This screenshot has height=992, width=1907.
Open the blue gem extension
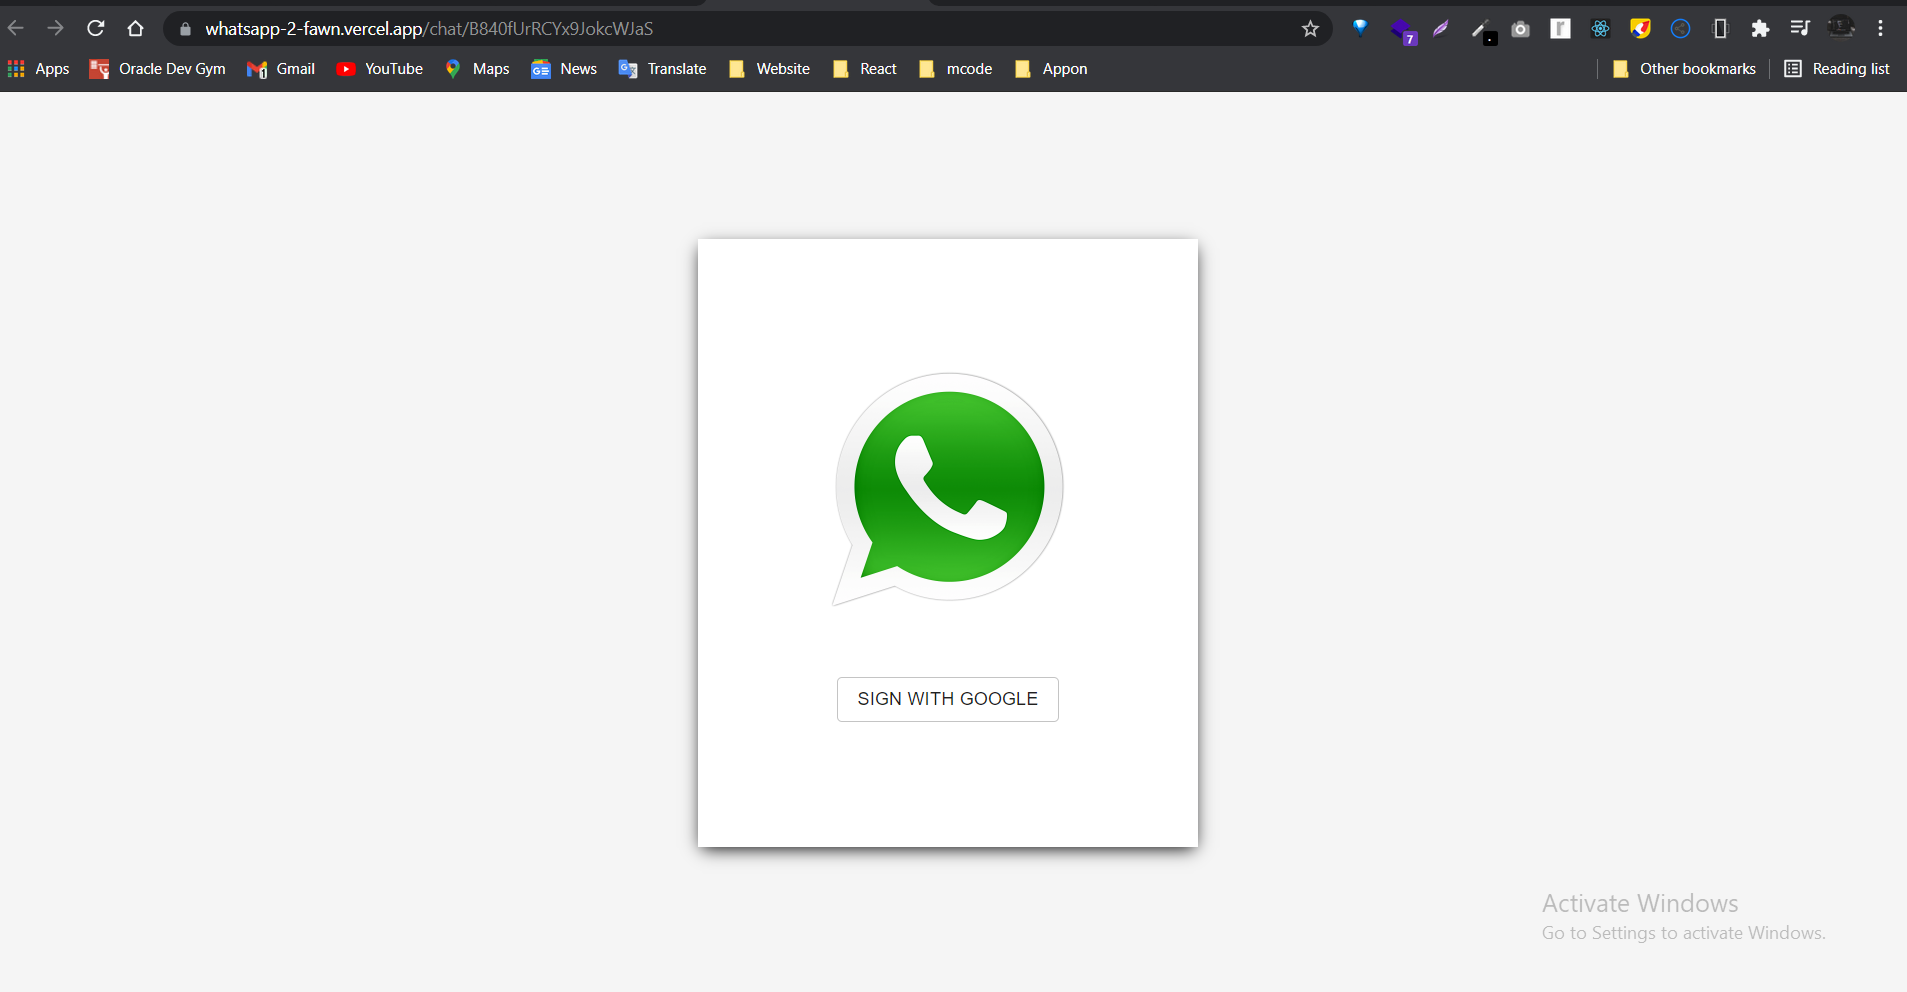pyautogui.click(x=1360, y=28)
